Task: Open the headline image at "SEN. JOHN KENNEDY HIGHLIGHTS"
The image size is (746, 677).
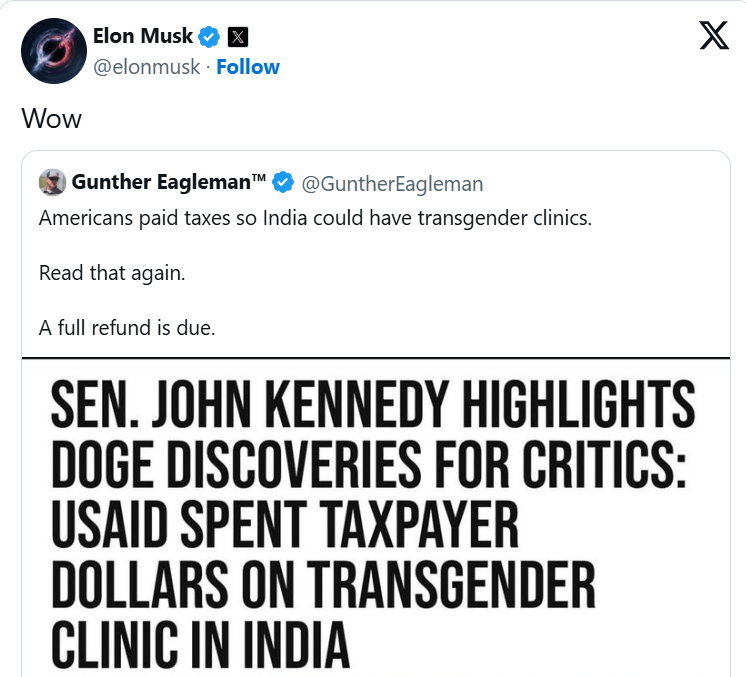Action: coord(373,404)
